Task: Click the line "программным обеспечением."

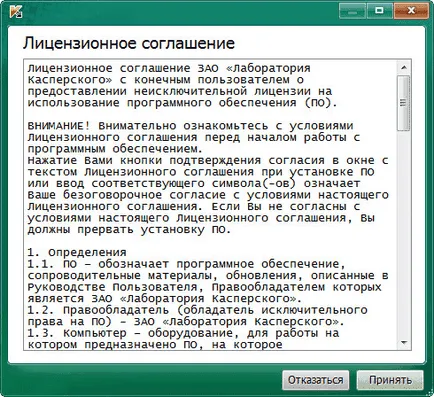Action: [115, 149]
